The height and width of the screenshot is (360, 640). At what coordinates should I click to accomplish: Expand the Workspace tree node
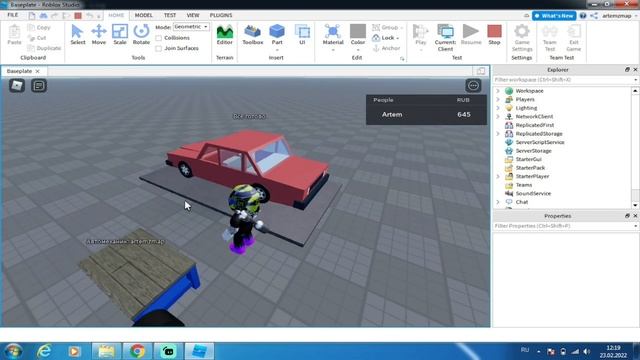tap(498, 91)
